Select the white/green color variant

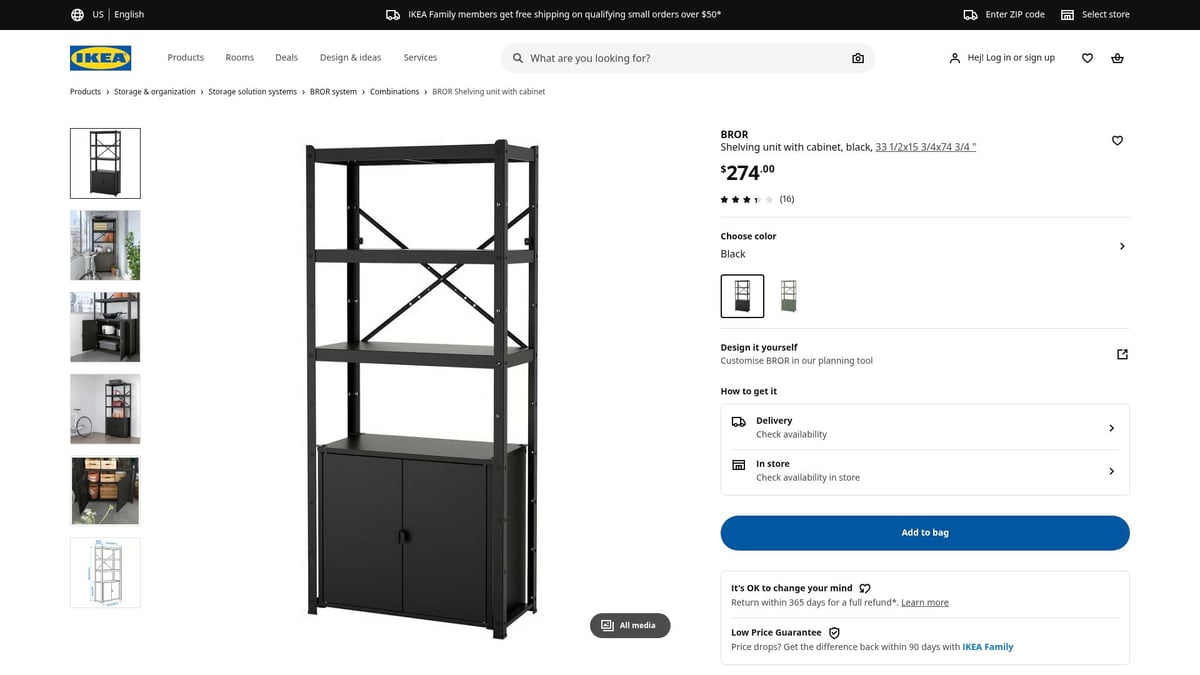[x=788, y=295]
